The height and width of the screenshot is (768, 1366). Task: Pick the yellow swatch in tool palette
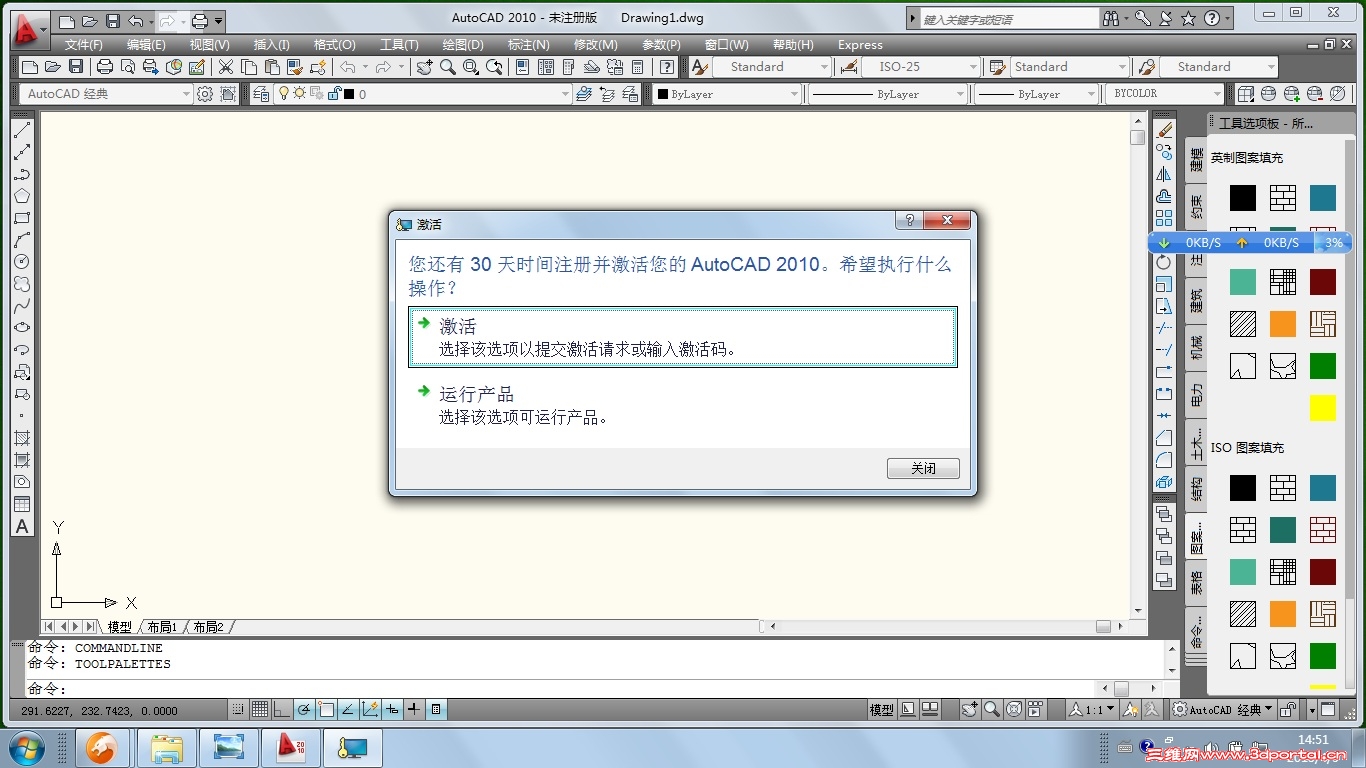[x=1323, y=408]
